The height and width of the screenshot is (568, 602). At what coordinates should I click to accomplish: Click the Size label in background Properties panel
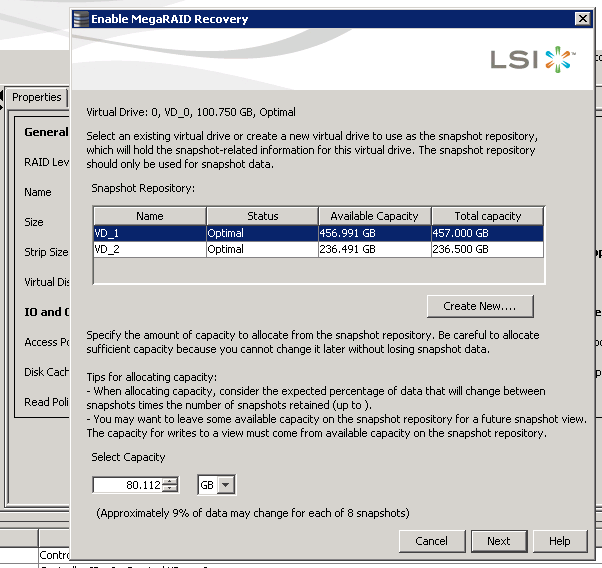(34, 222)
